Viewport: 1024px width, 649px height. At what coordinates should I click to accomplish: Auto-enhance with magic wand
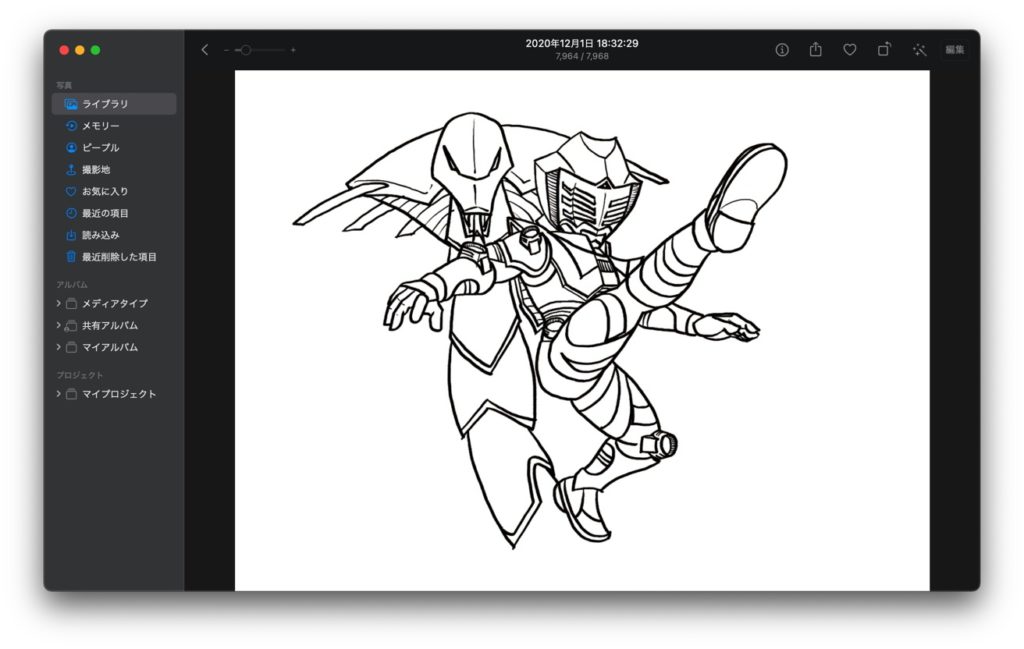[920, 50]
